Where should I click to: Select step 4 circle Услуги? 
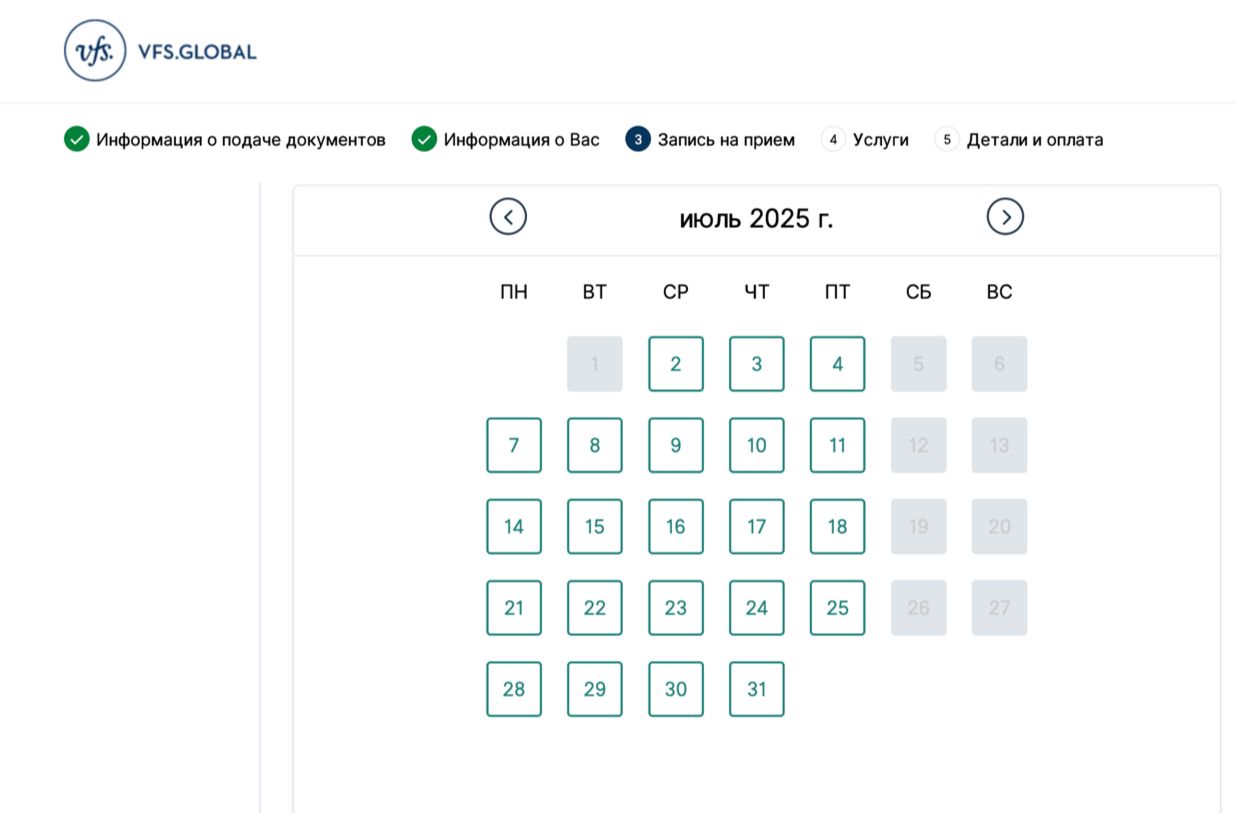tap(833, 139)
